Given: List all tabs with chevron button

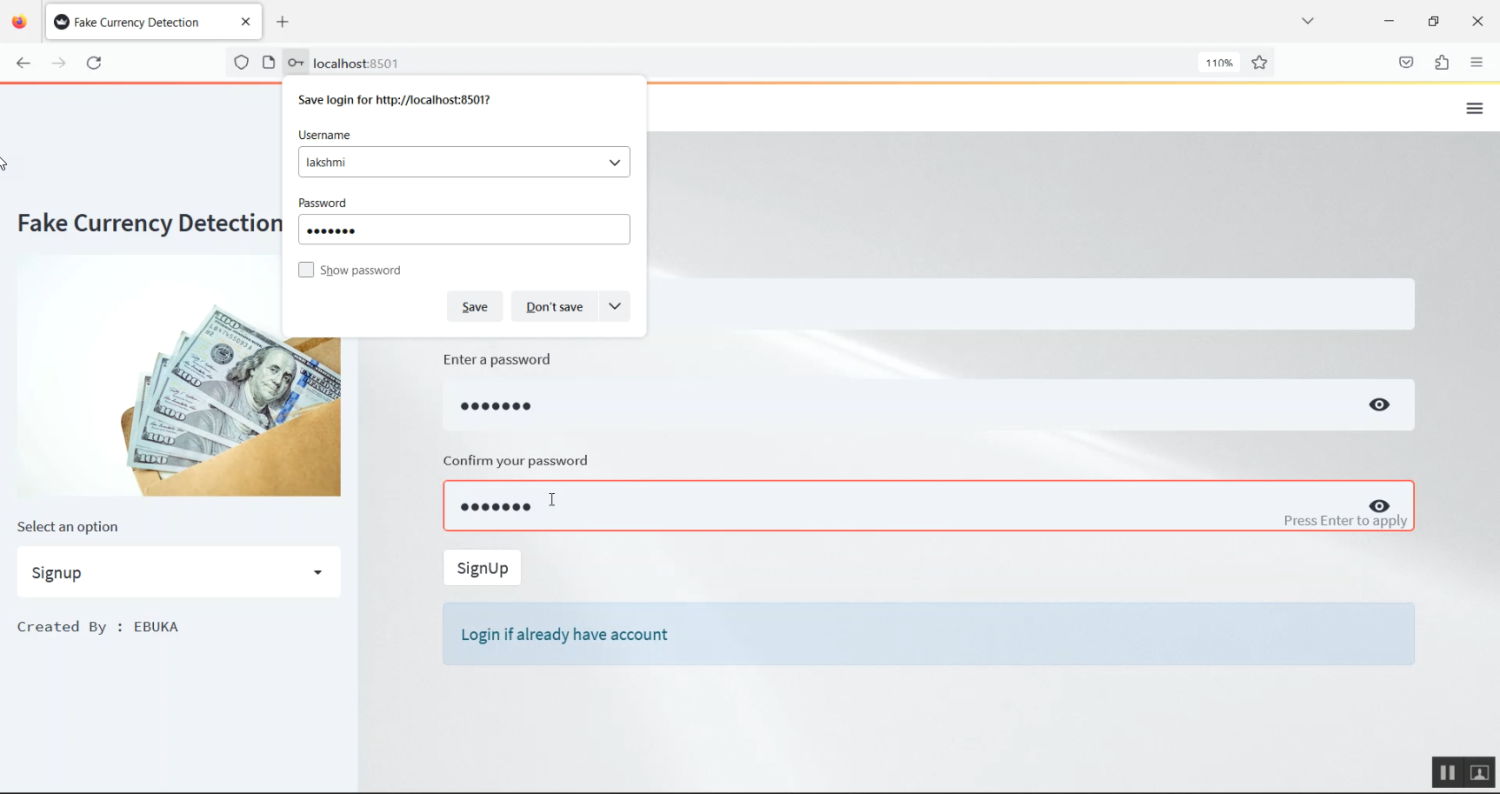Looking at the screenshot, I should 1307,21.
